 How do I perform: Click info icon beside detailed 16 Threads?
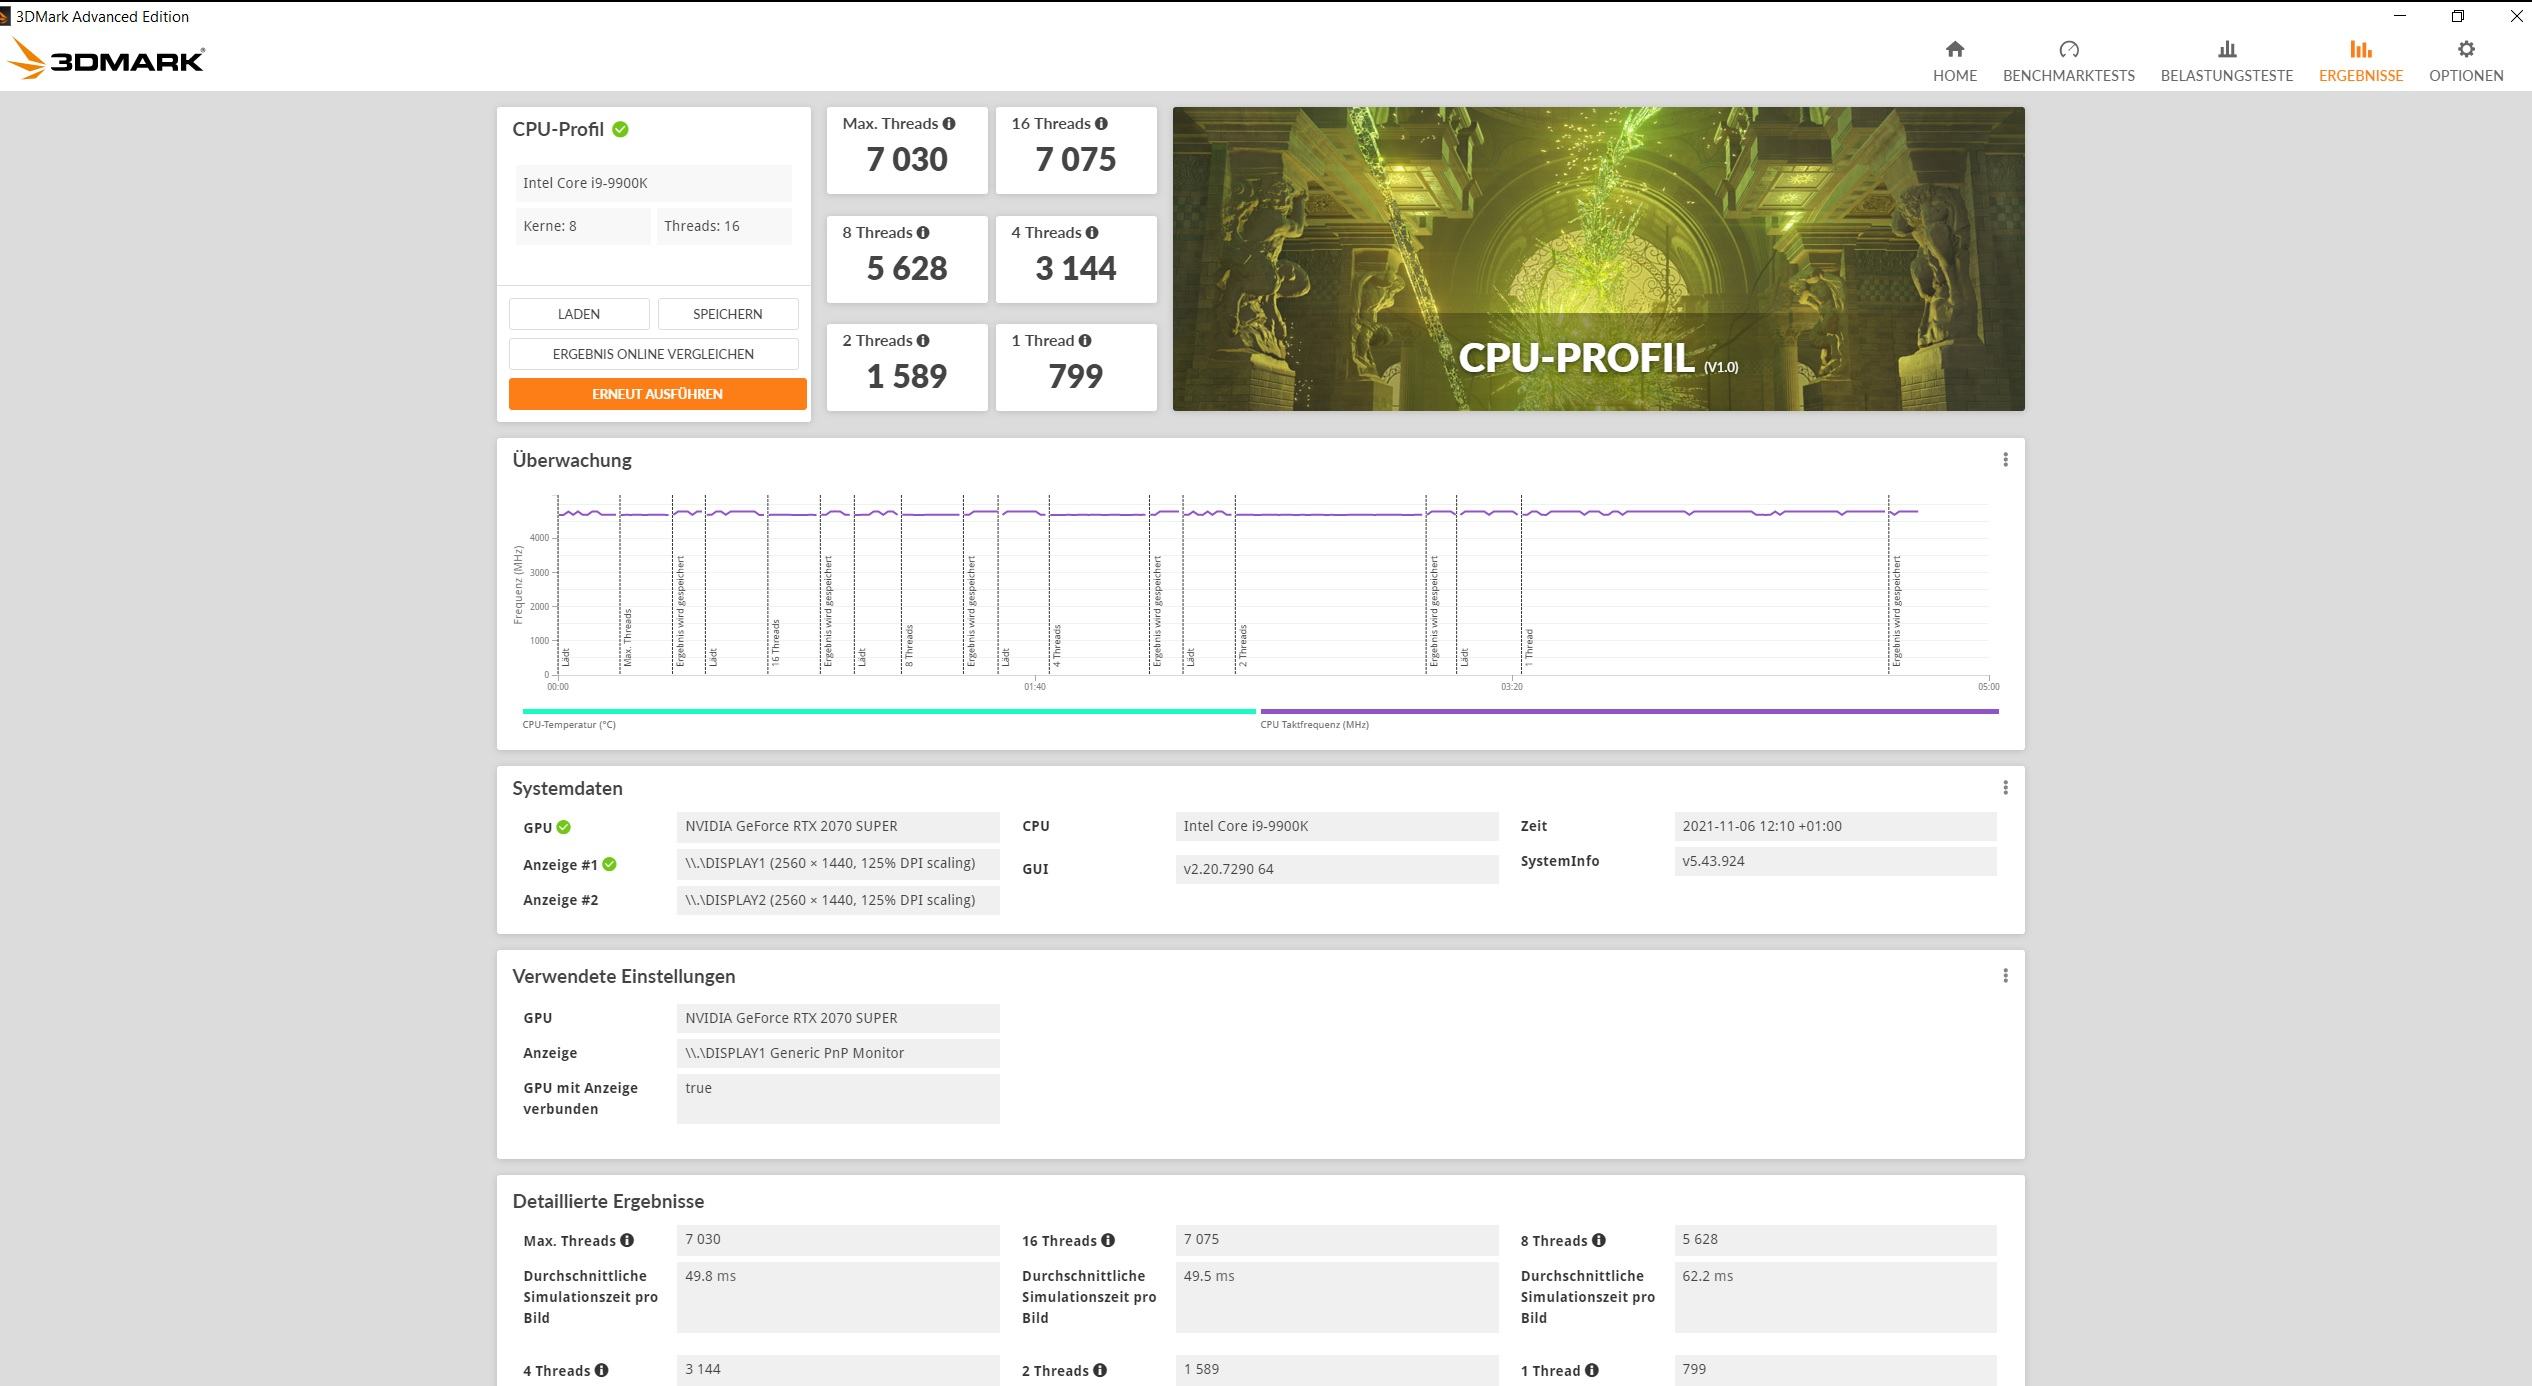point(1108,1240)
